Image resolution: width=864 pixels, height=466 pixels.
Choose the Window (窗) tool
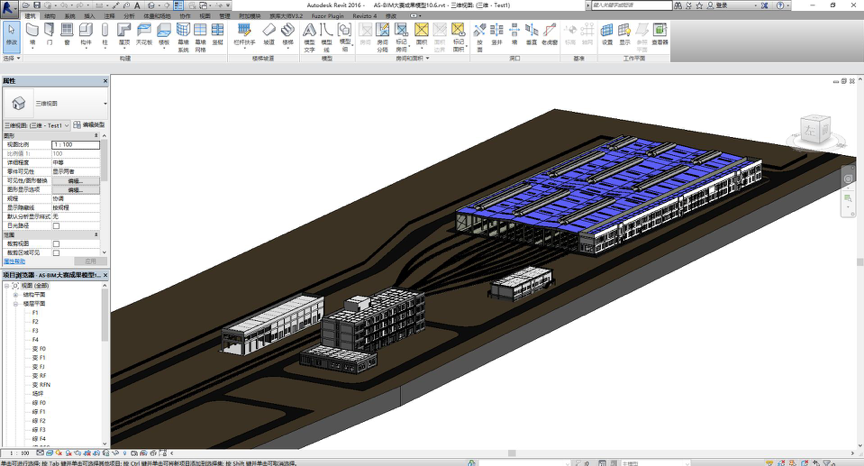coord(67,35)
